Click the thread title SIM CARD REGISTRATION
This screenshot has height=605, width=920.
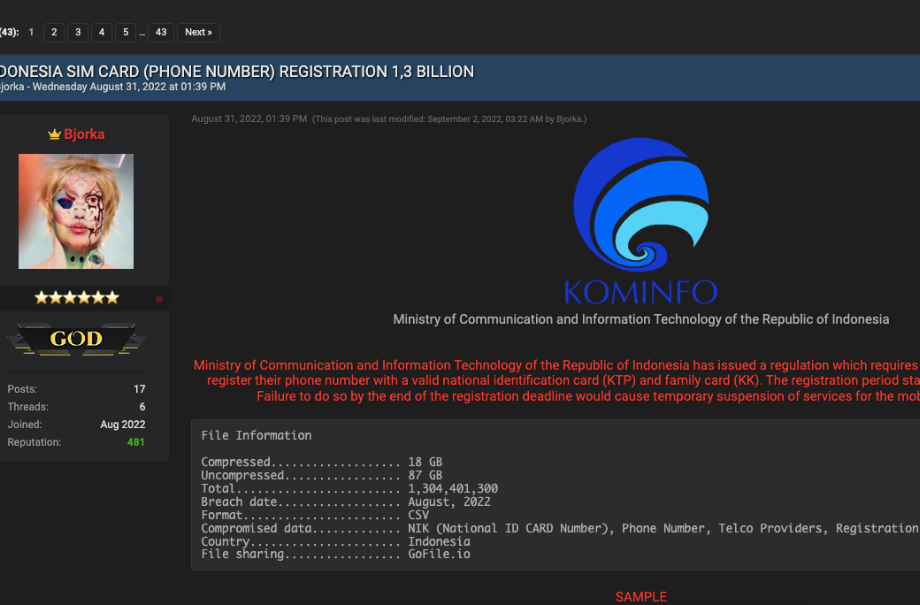tap(237, 72)
